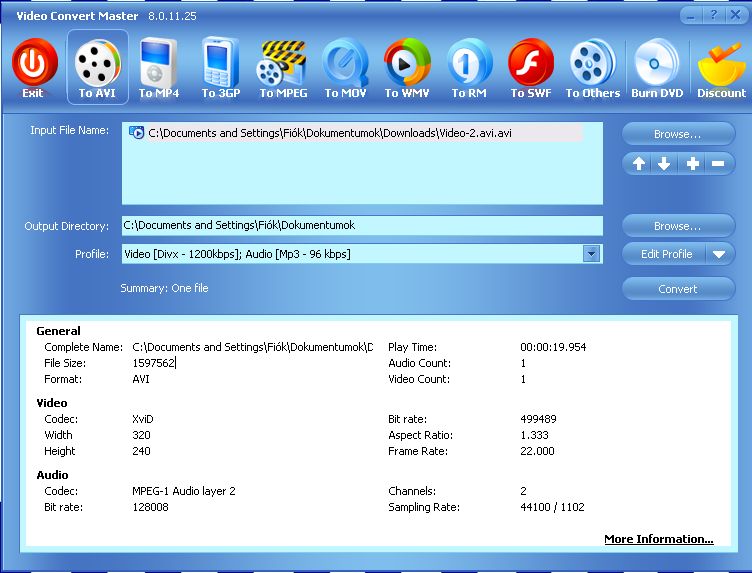Click the Summary: One file text
This screenshot has height=573, width=752.
(x=164, y=288)
